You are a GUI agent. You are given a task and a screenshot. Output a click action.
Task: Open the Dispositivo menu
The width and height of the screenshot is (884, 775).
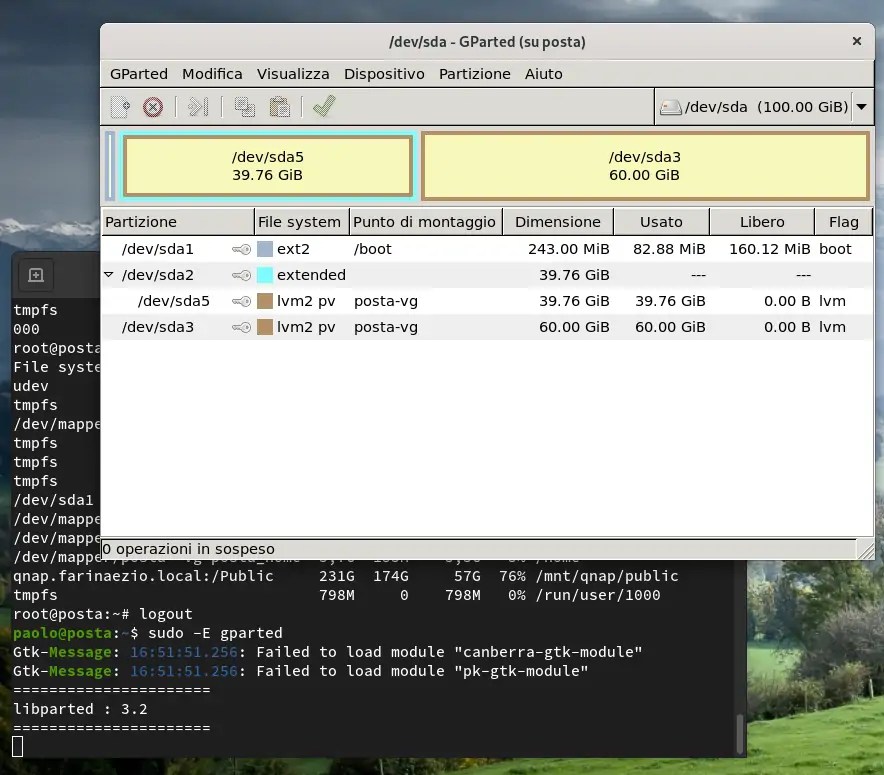pos(384,74)
